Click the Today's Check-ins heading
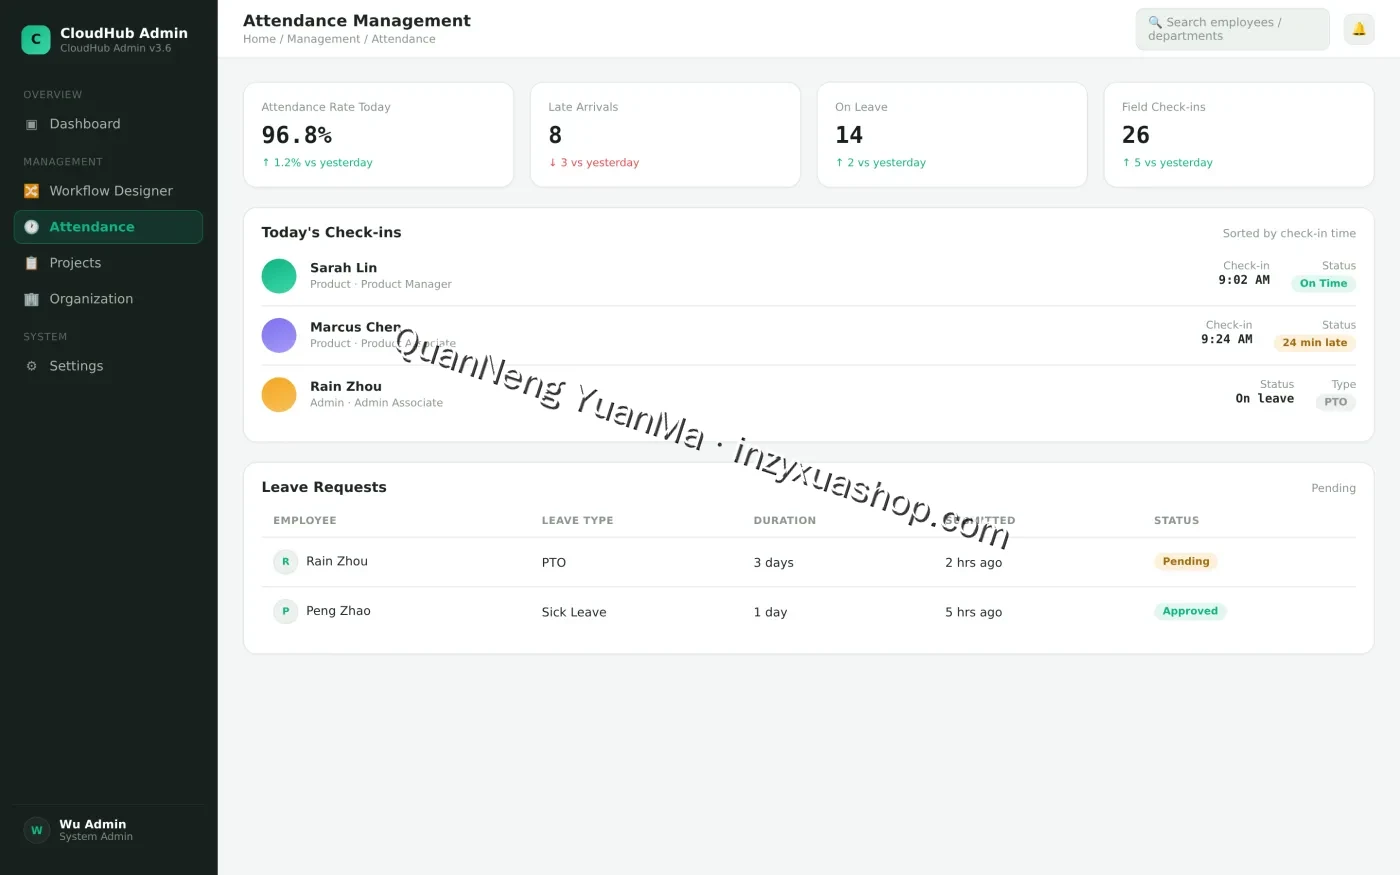 pos(331,232)
